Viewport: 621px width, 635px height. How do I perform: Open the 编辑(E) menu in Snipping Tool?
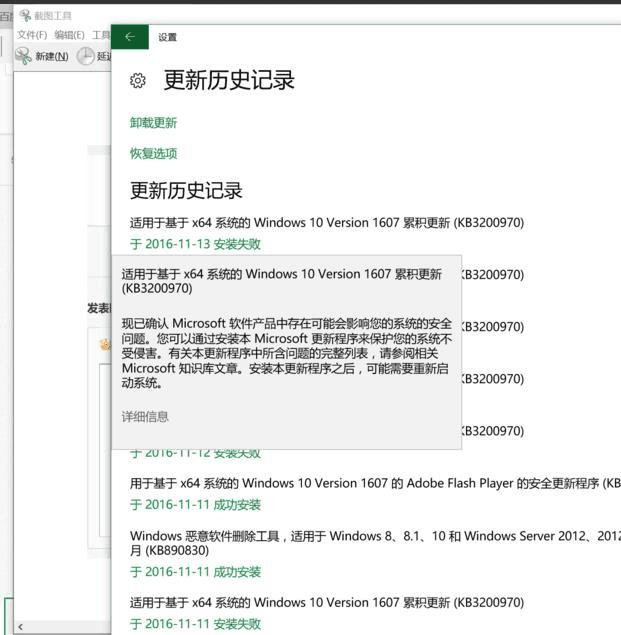click(x=69, y=35)
